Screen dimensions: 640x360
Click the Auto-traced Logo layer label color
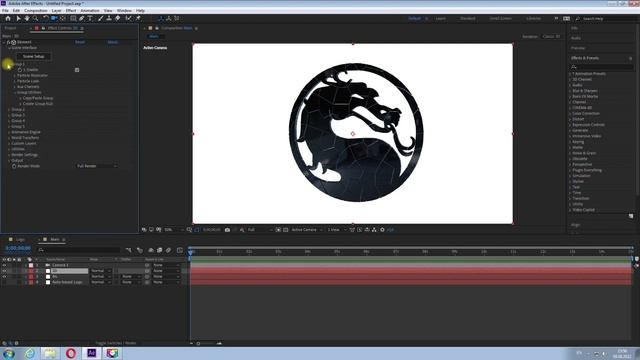coord(31,282)
